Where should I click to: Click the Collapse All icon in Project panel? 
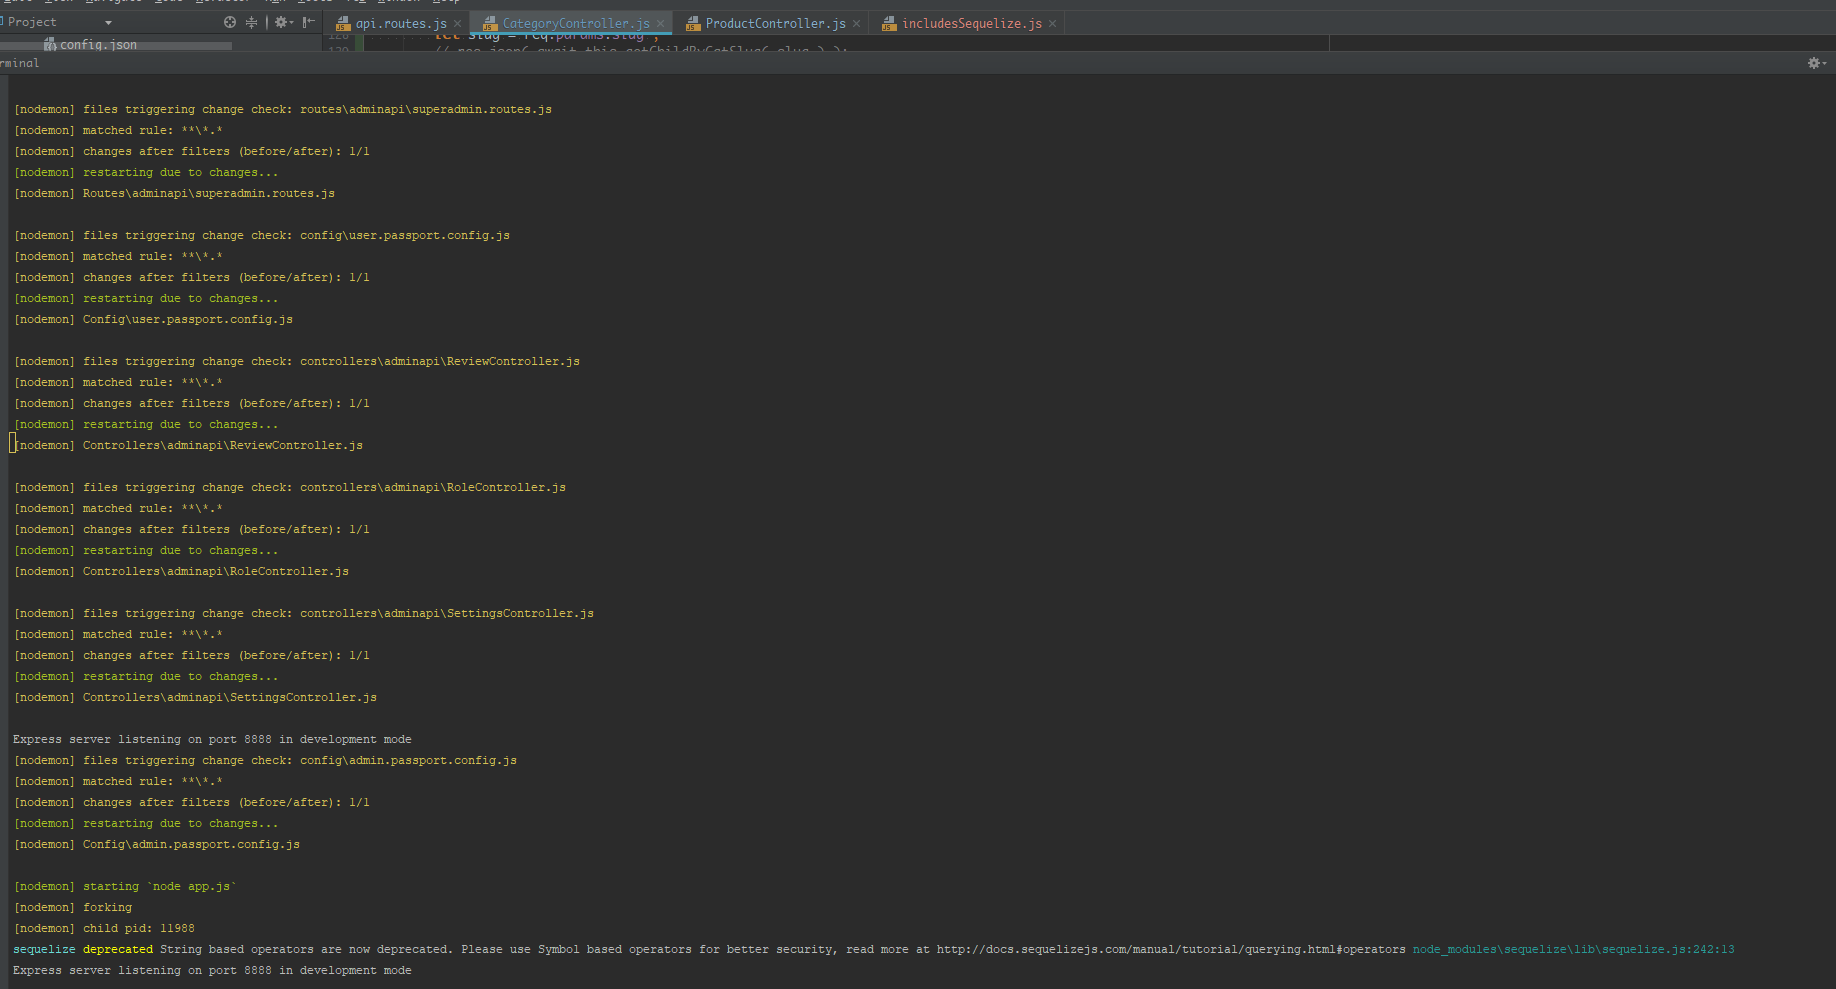coord(252,22)
